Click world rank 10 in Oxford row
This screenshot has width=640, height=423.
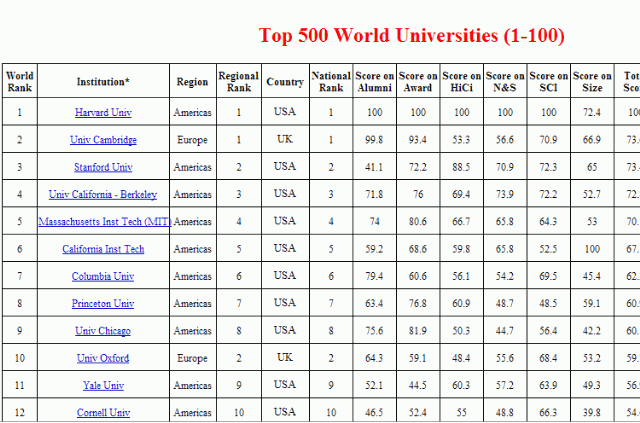tap(20, 358)
